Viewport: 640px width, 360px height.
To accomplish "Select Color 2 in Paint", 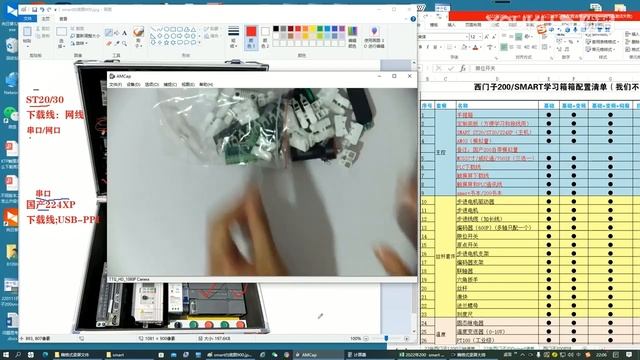I will tap(265, 37).
